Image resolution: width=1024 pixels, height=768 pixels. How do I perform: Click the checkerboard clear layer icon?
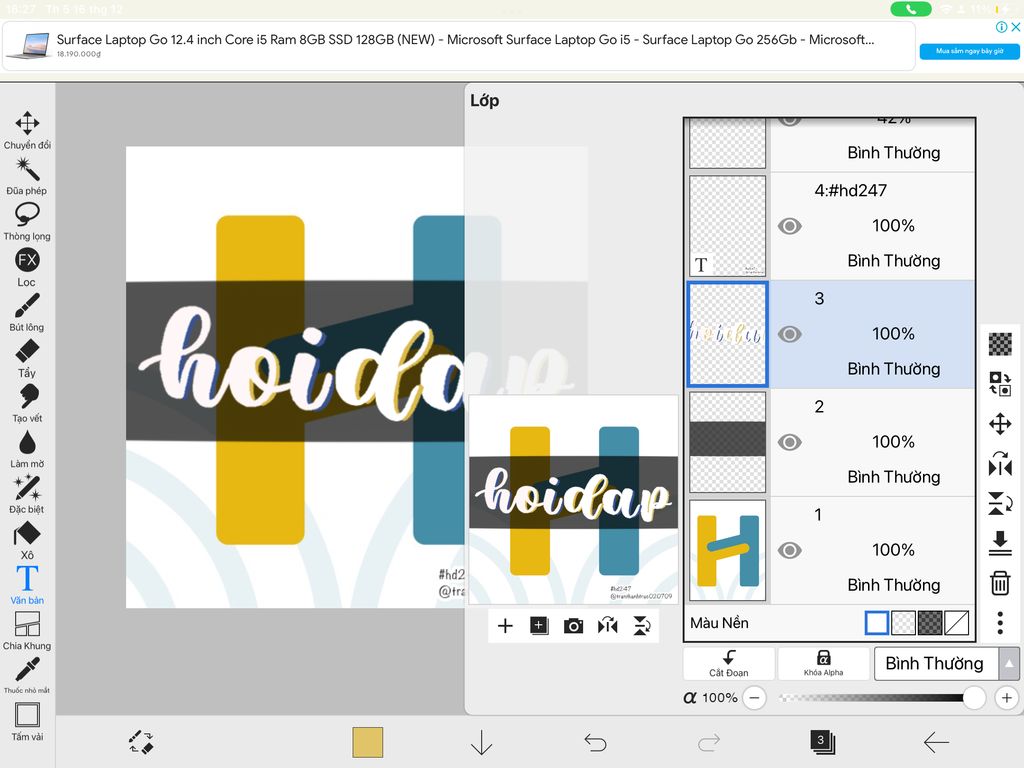(1000, 344)
